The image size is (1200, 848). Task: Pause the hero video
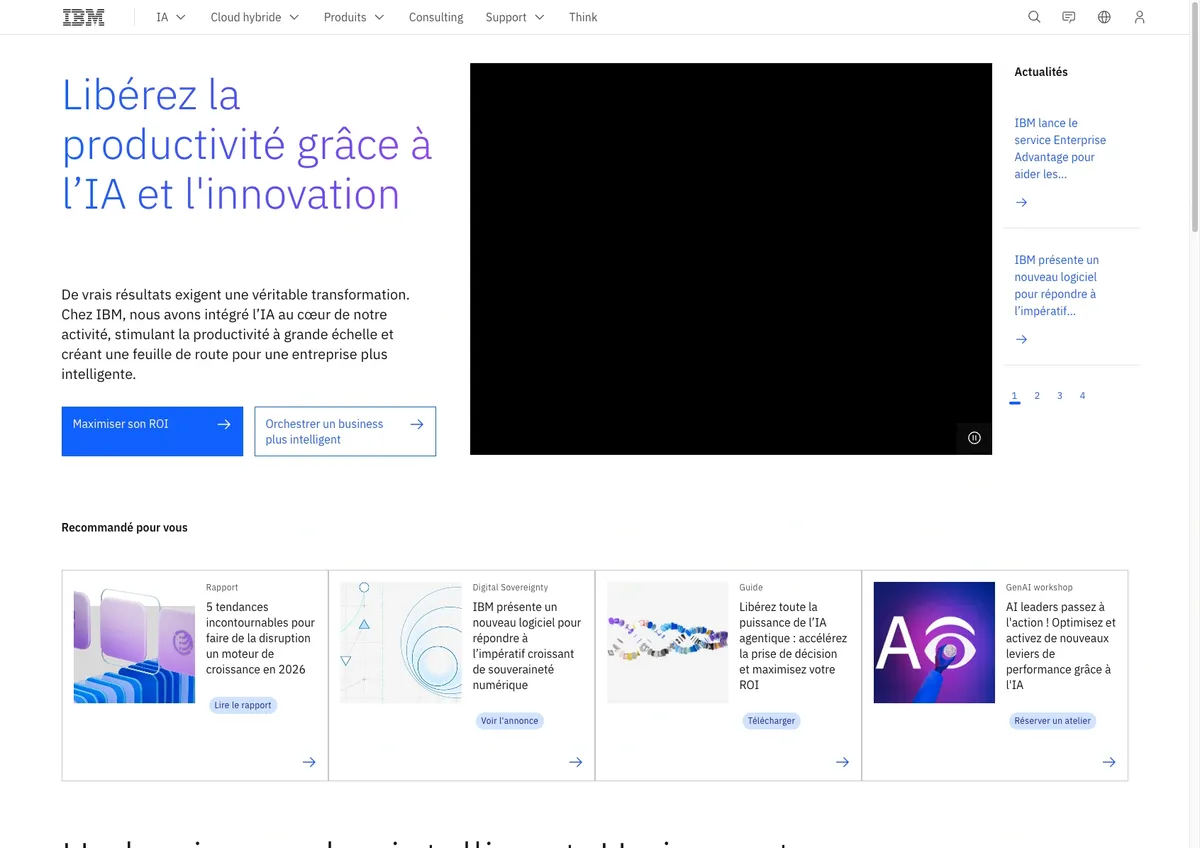tap(974, 437)
